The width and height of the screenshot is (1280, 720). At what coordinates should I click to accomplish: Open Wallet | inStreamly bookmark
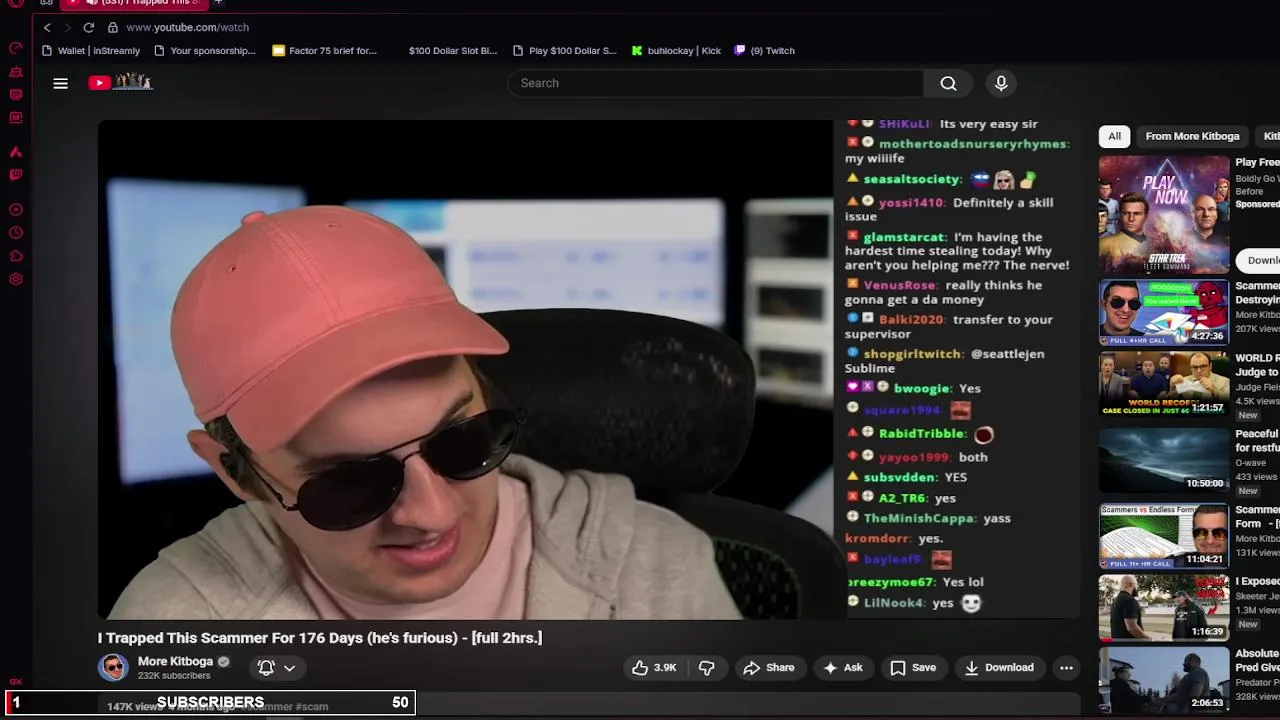pos(91,51)
